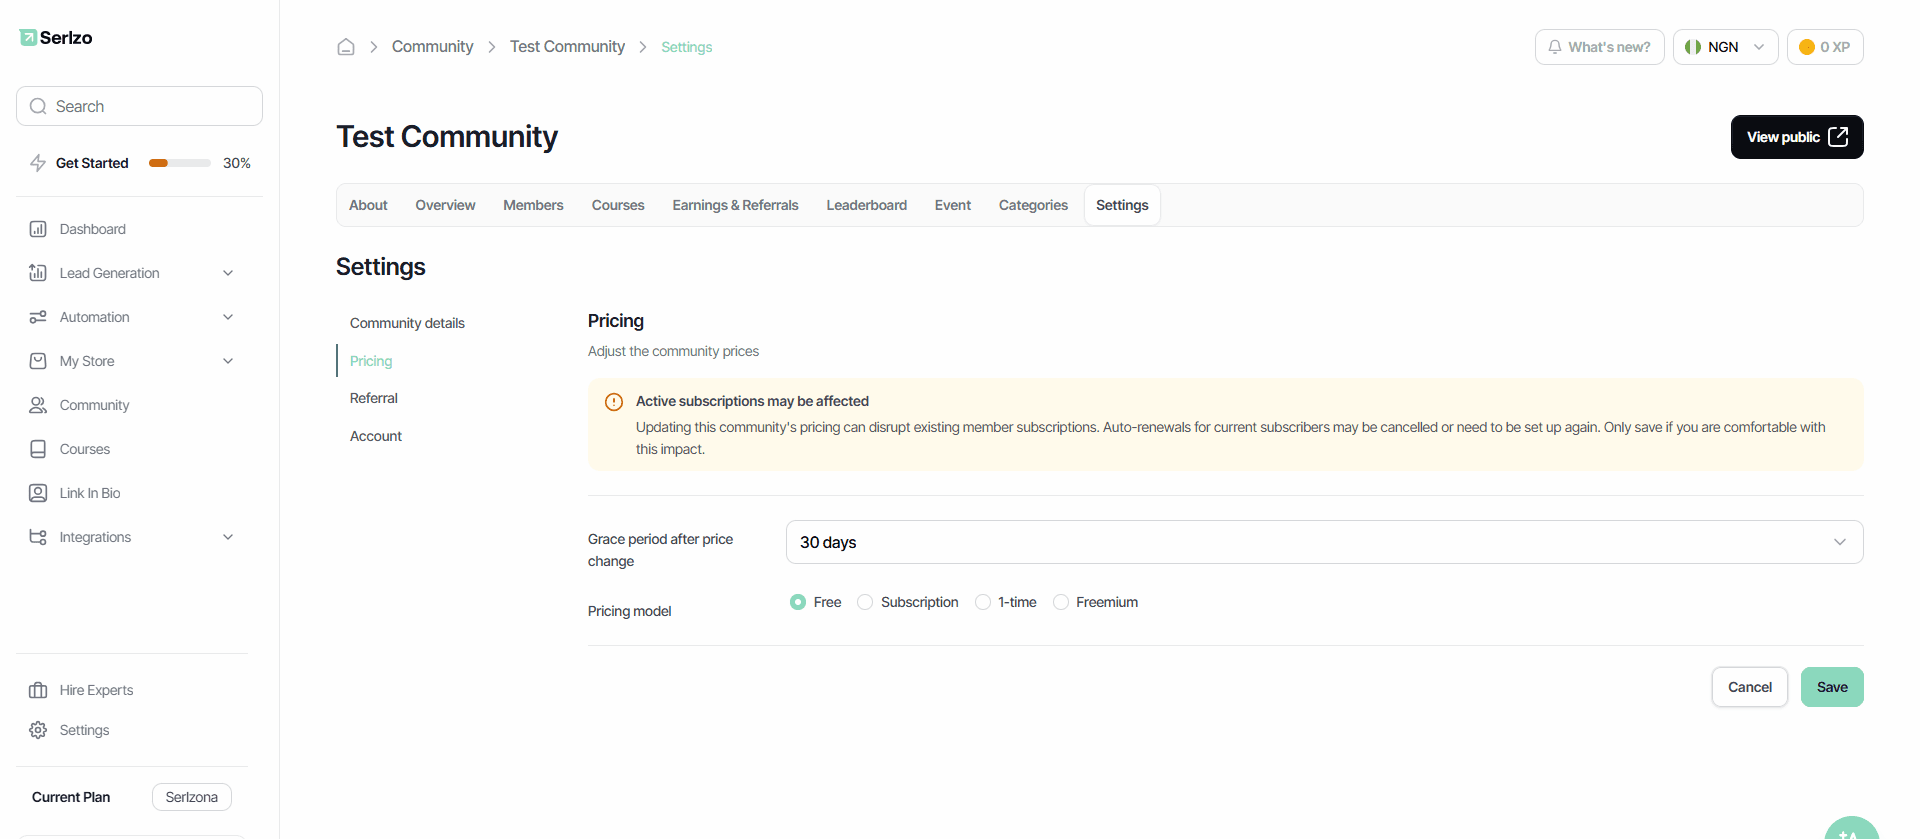
Task: Click the sidebar Settings gear icon
Action: click(38, 730)
